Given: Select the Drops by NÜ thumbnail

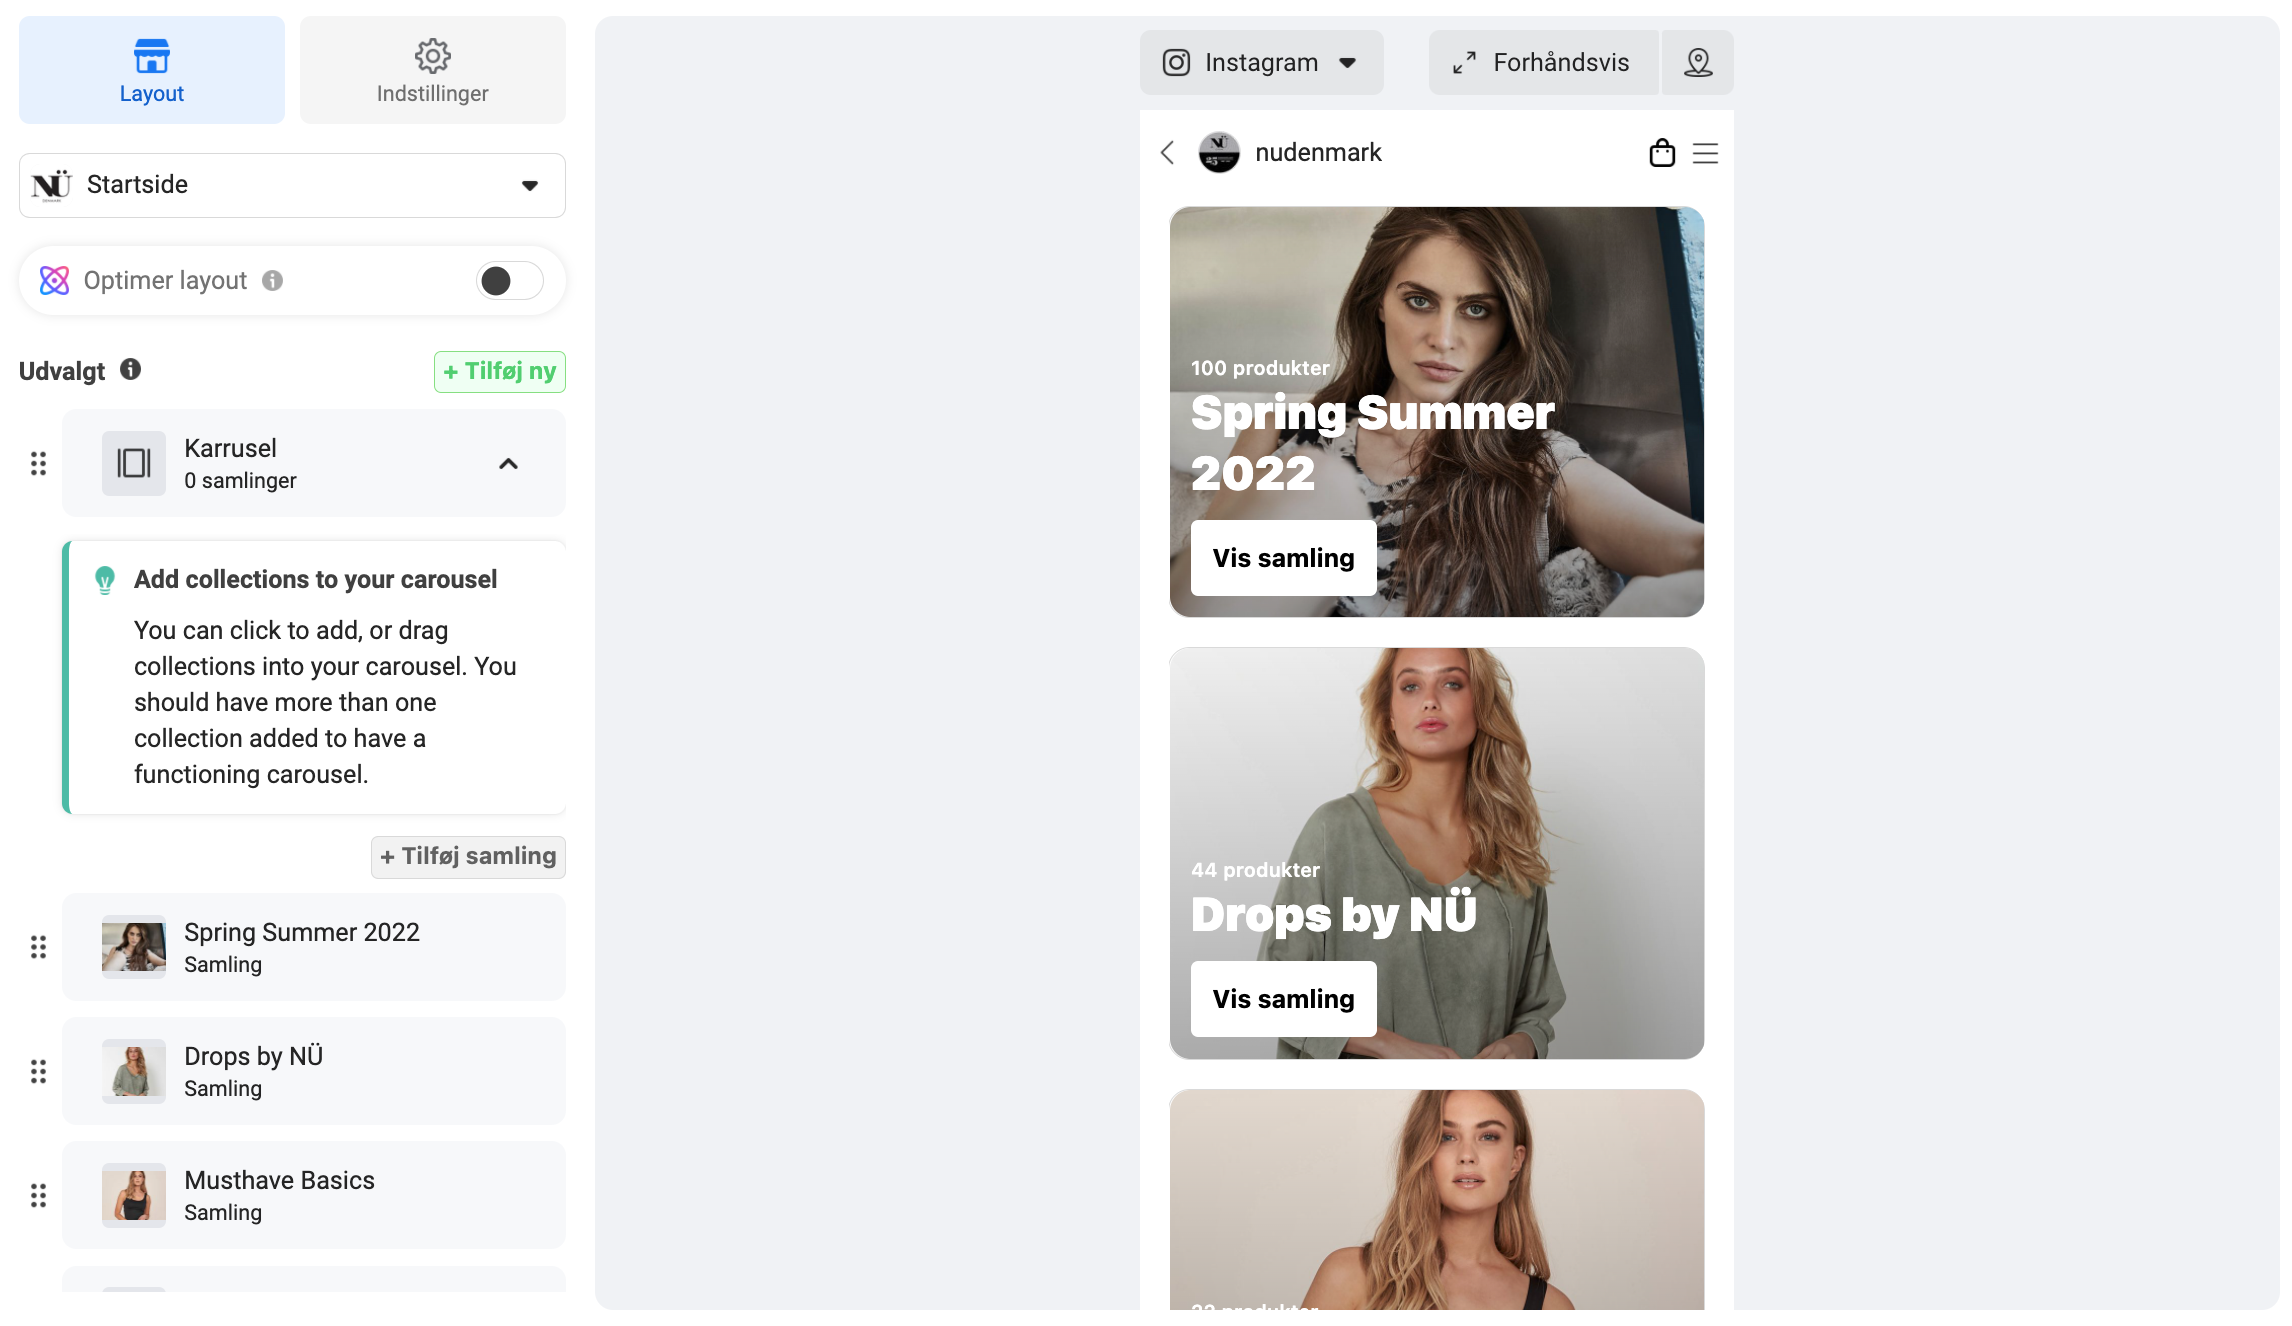Looking at the screenshot, I should [134, 1071].
